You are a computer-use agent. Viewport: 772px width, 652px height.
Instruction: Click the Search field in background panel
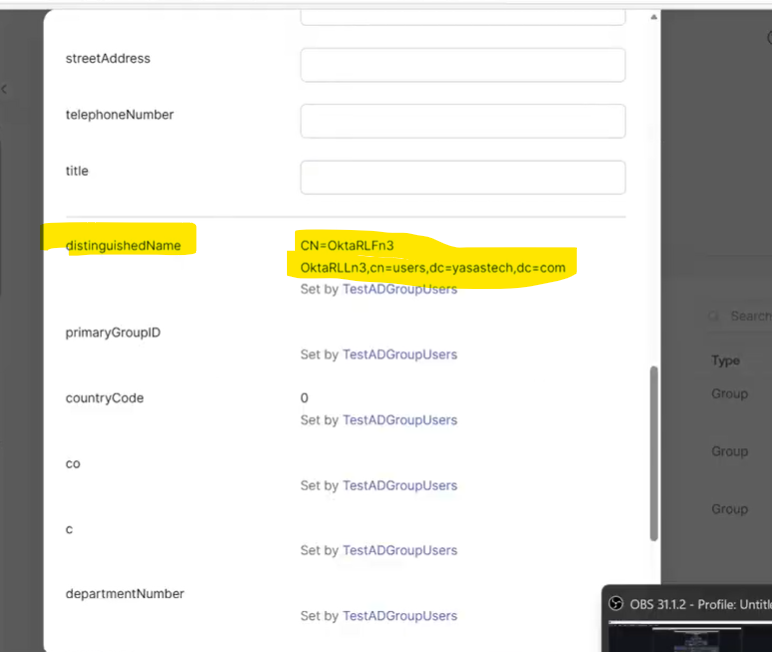[x=750, y=316]
